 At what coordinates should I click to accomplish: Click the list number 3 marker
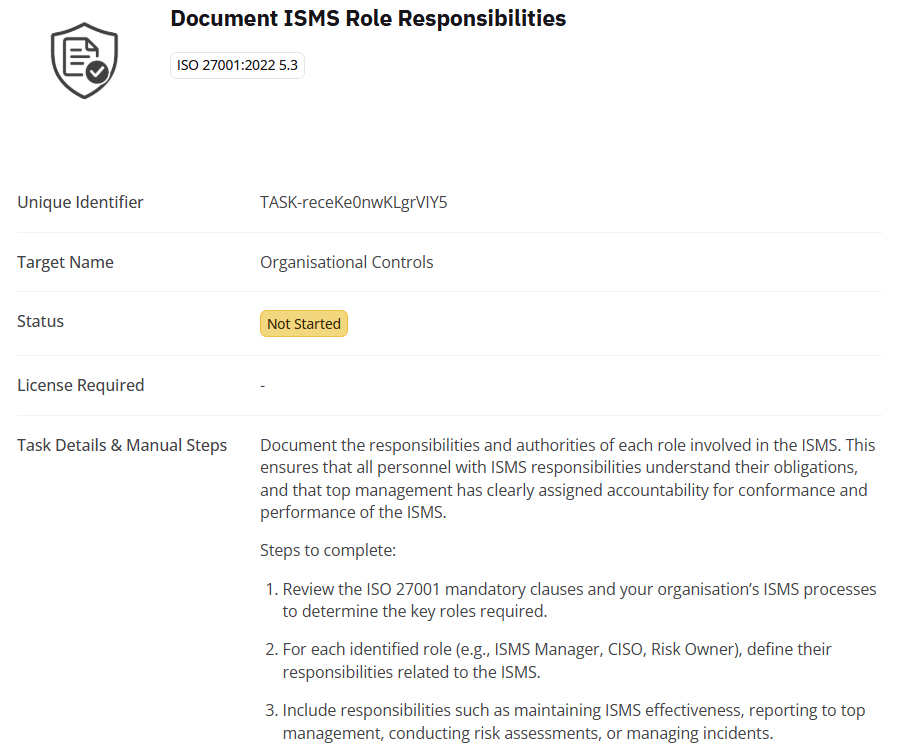pos(271,711)
